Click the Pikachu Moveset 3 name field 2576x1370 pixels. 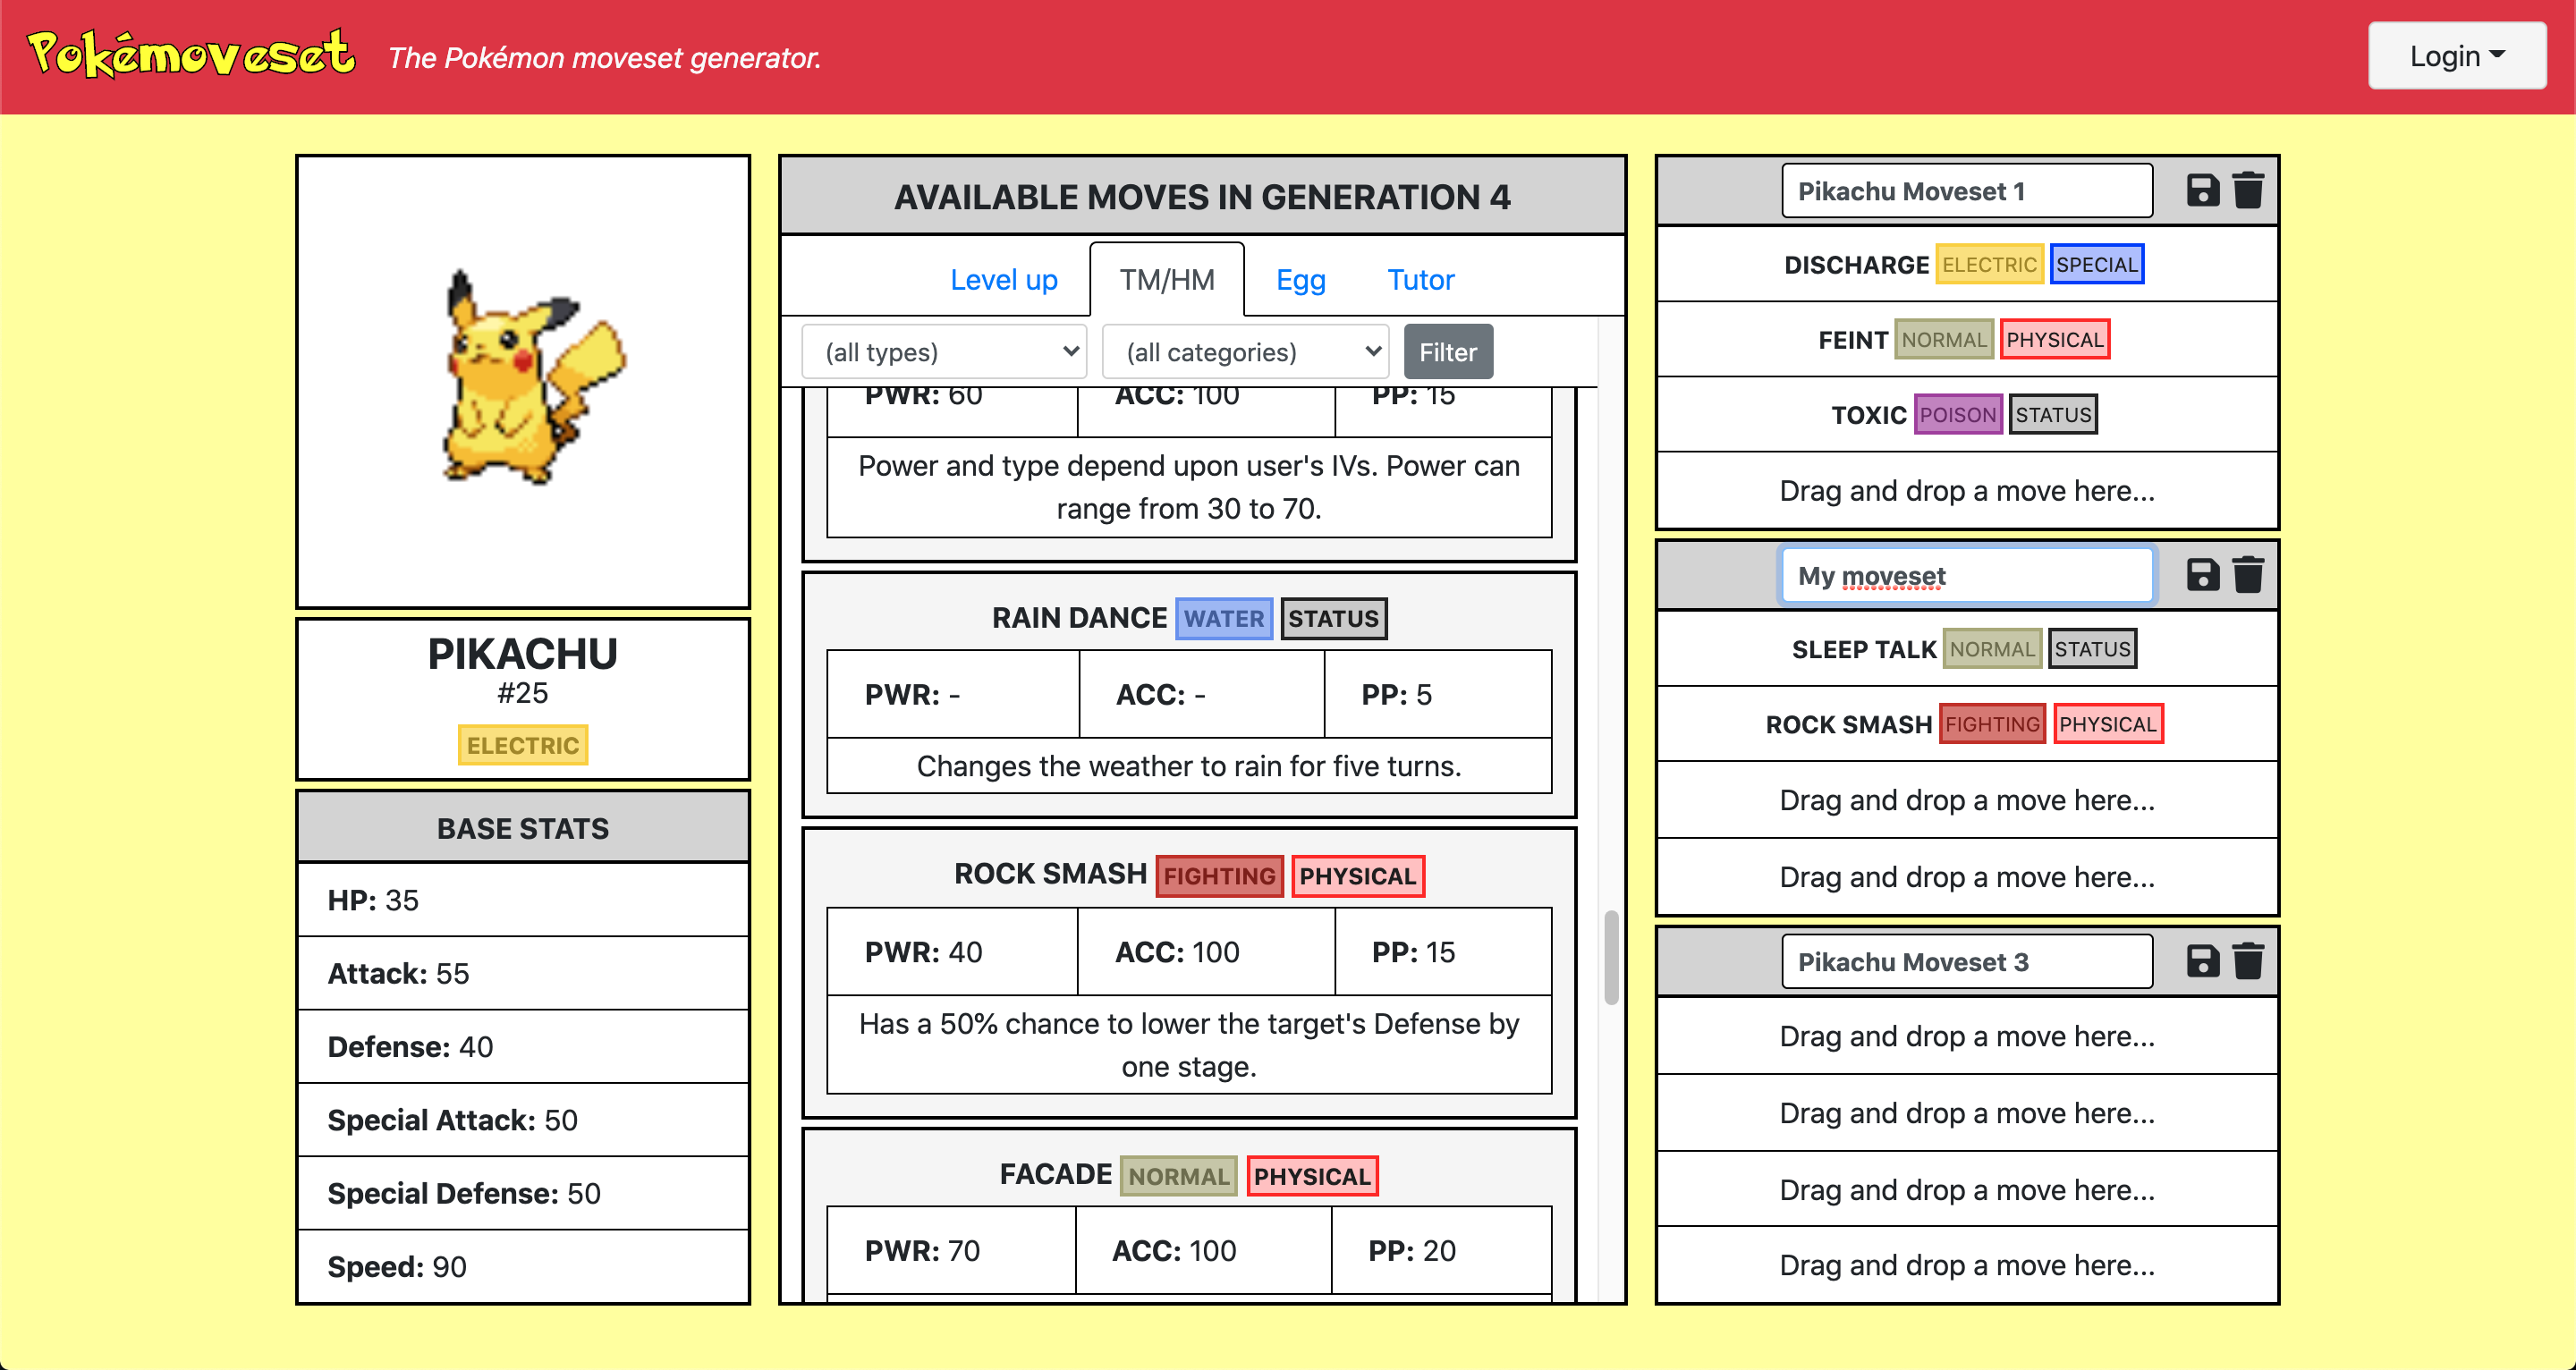click(1966, 962)
